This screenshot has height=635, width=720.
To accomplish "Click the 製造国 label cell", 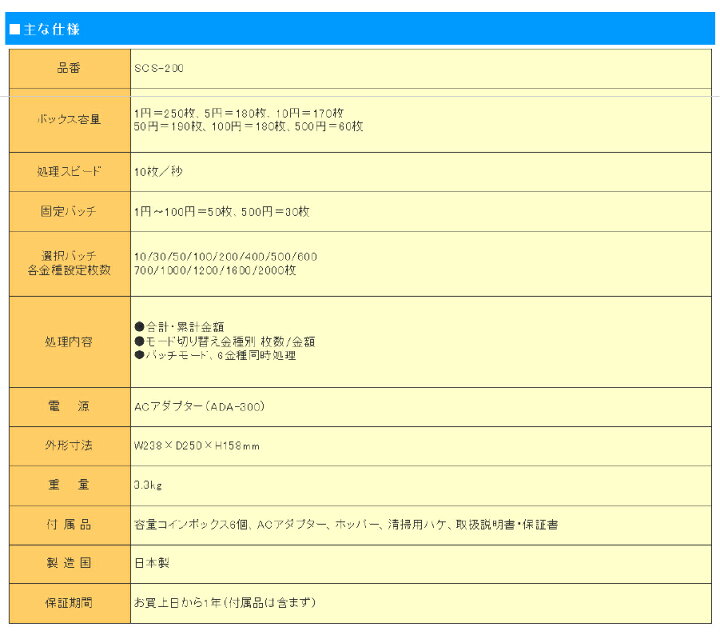I will click(x=70, y=564).
